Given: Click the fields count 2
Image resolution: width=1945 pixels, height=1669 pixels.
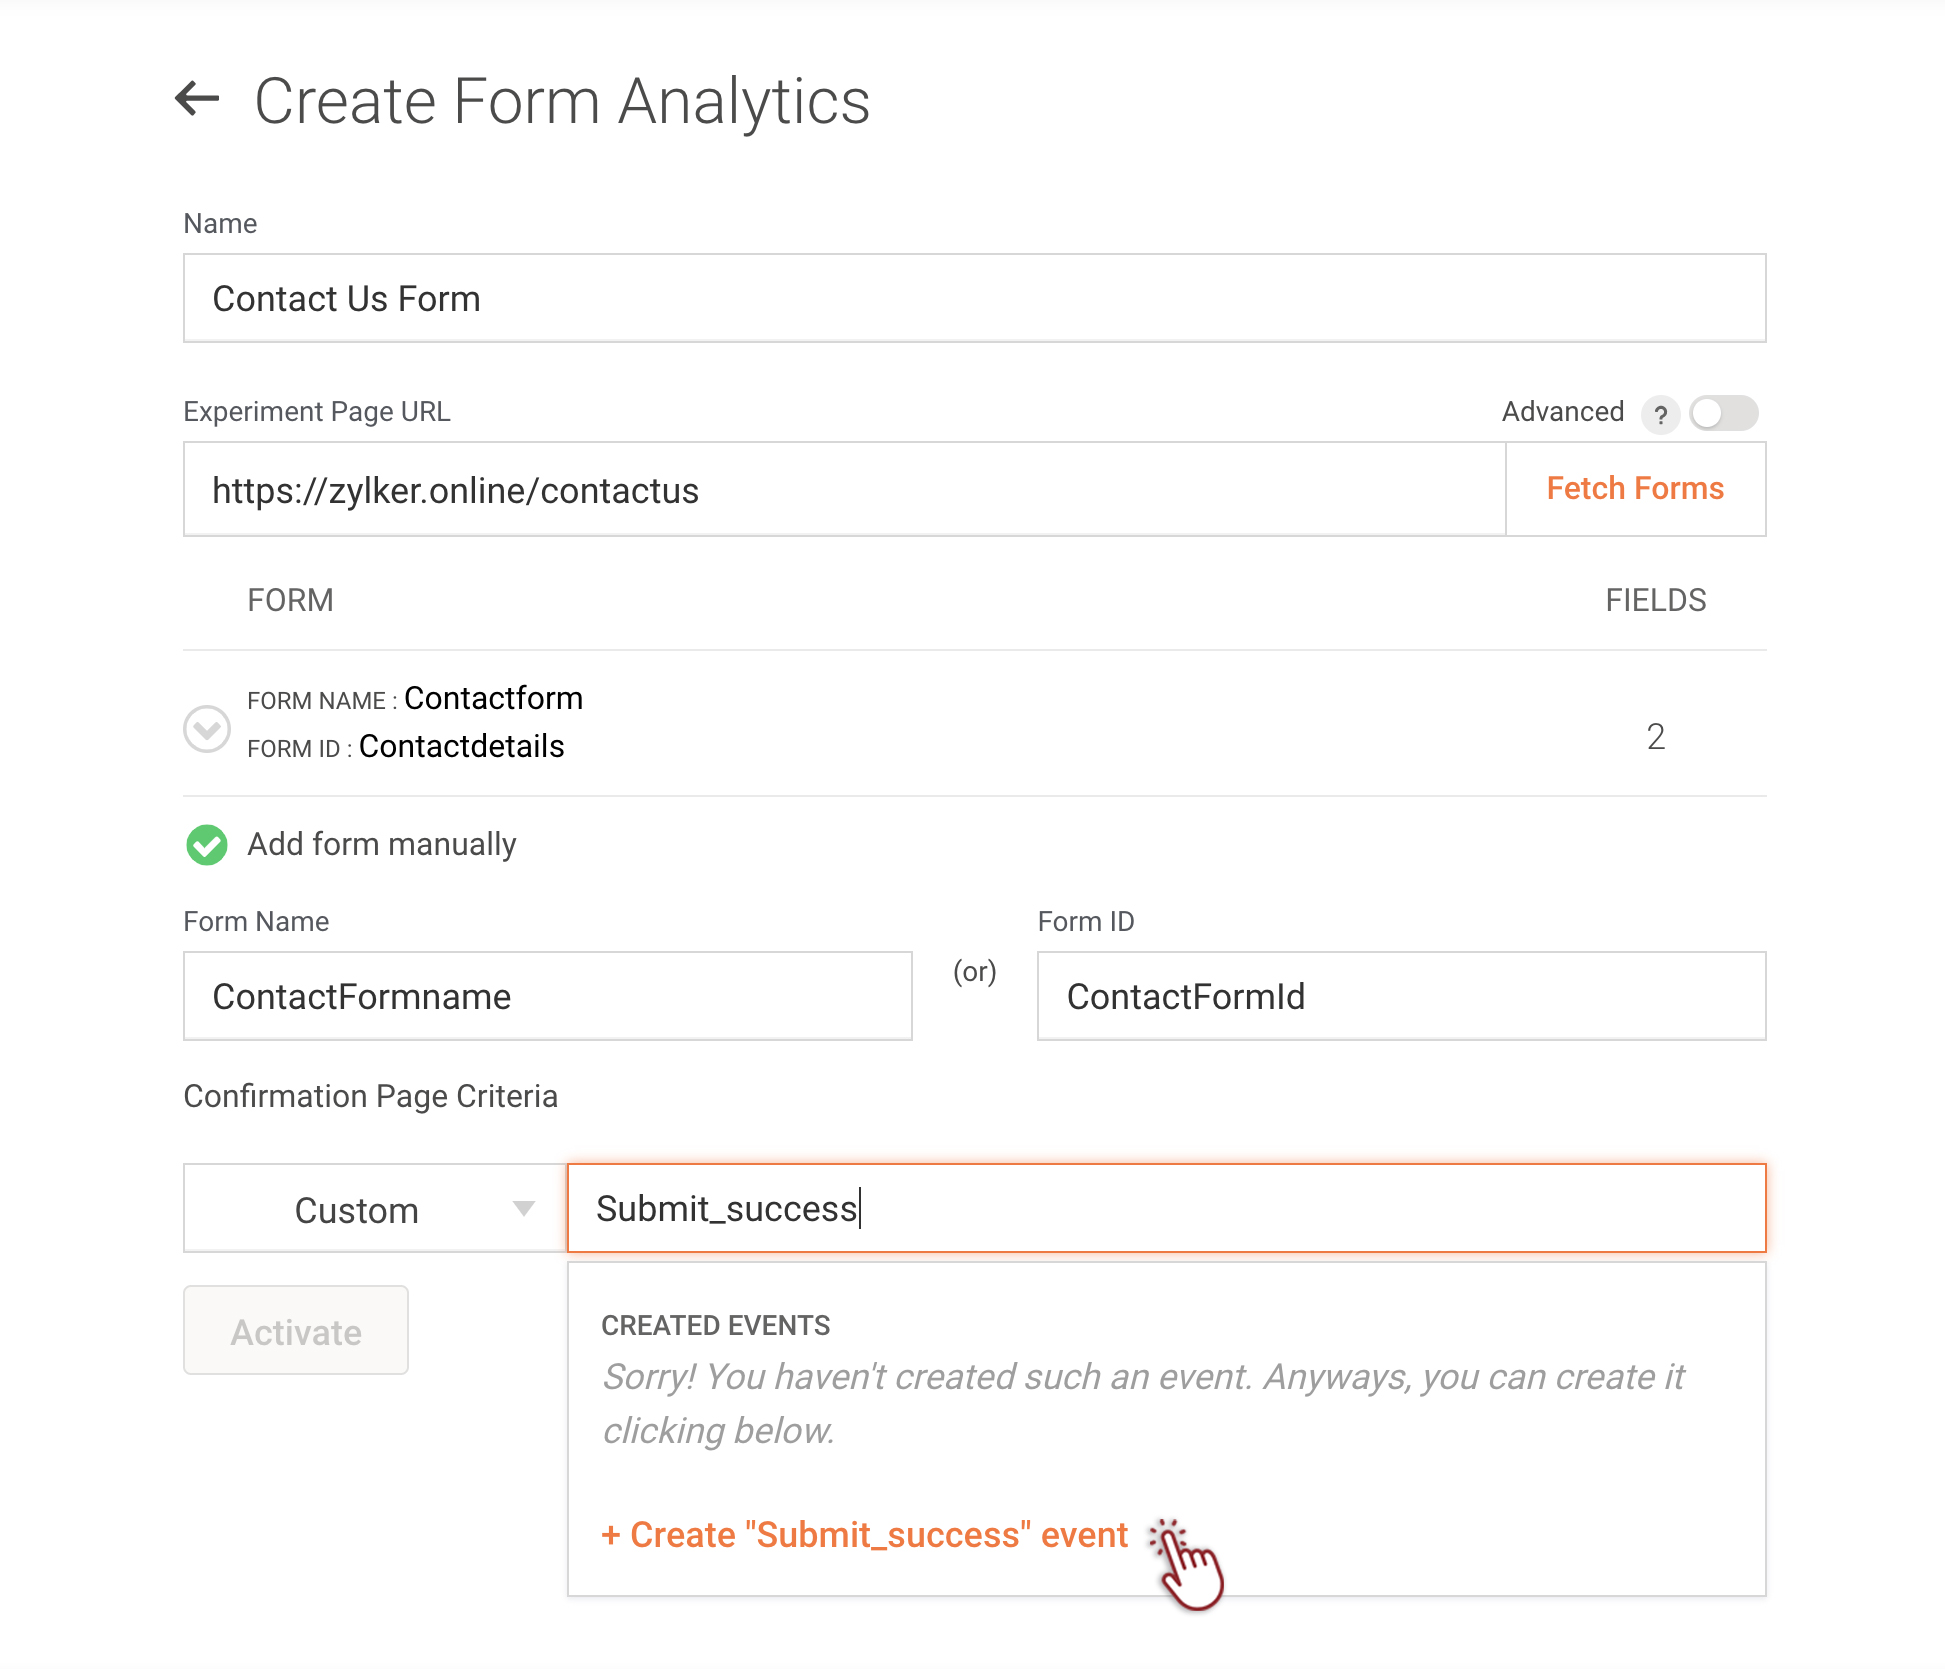Looking at the screenshot, I should pos(1655,737).
